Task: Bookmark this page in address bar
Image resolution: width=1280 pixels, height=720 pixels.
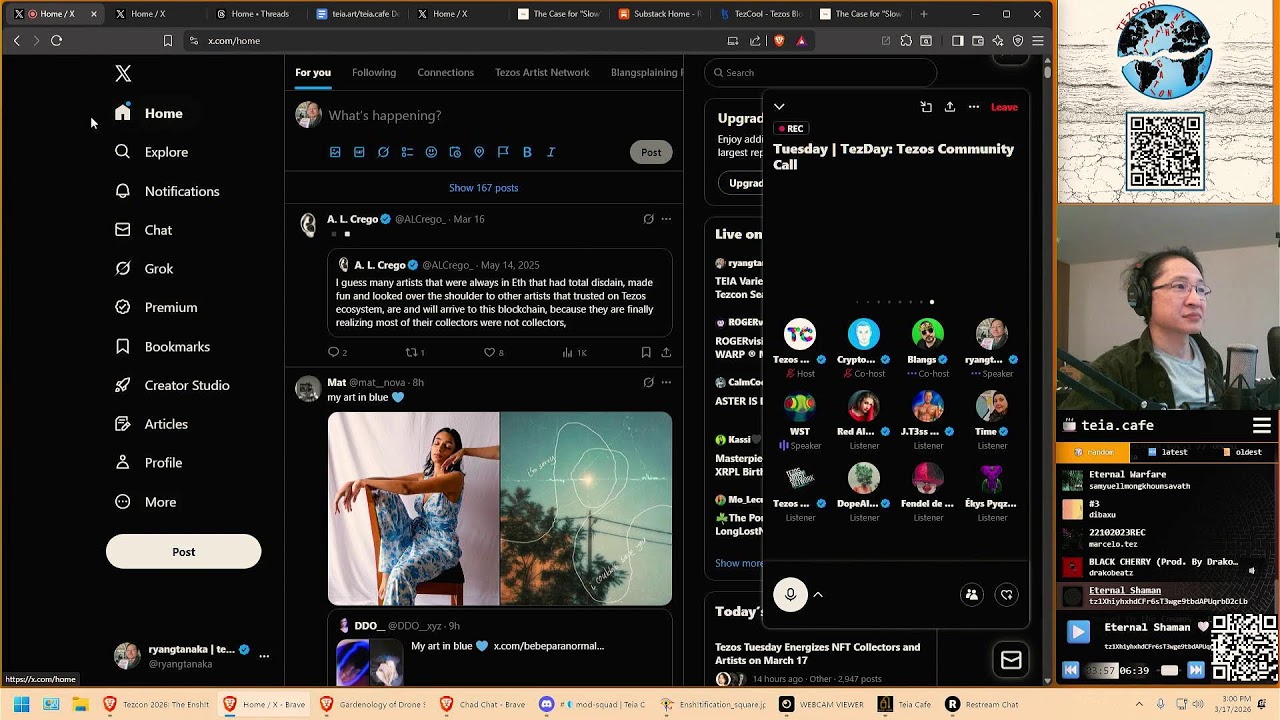Action: pyautogui.click(x=167, y=41)
